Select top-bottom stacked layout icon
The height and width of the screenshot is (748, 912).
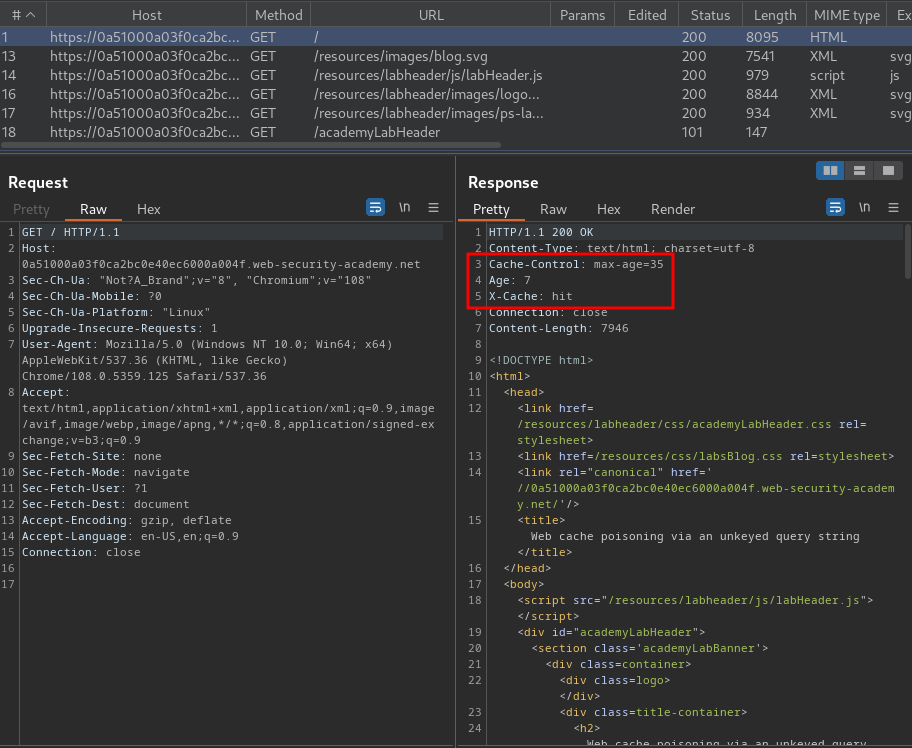pyautogui.click(x=859, y=170)
